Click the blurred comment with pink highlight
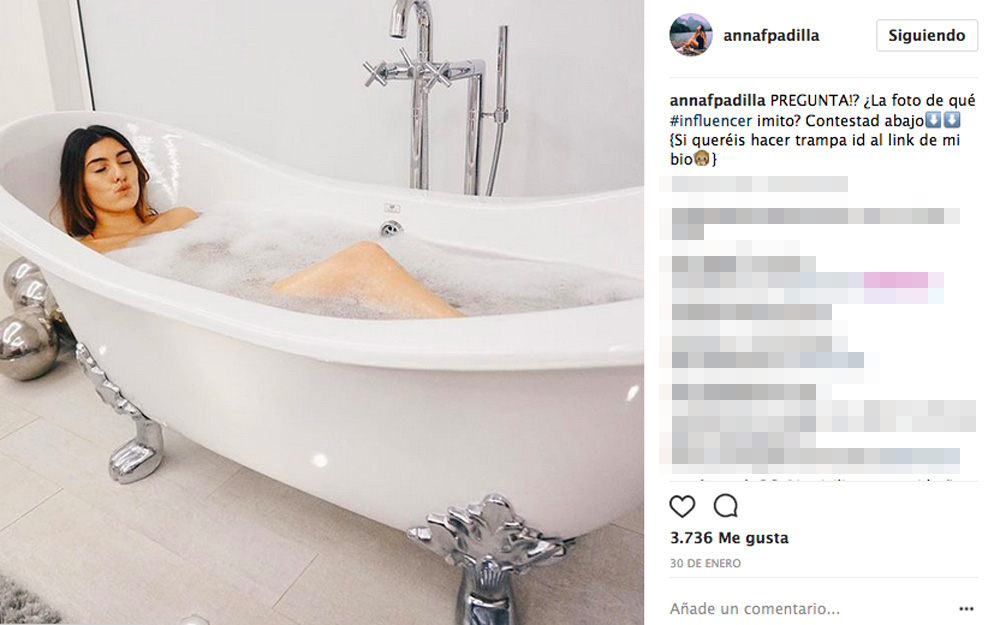This screenshot has height=625, width=1000. (807, 281)
